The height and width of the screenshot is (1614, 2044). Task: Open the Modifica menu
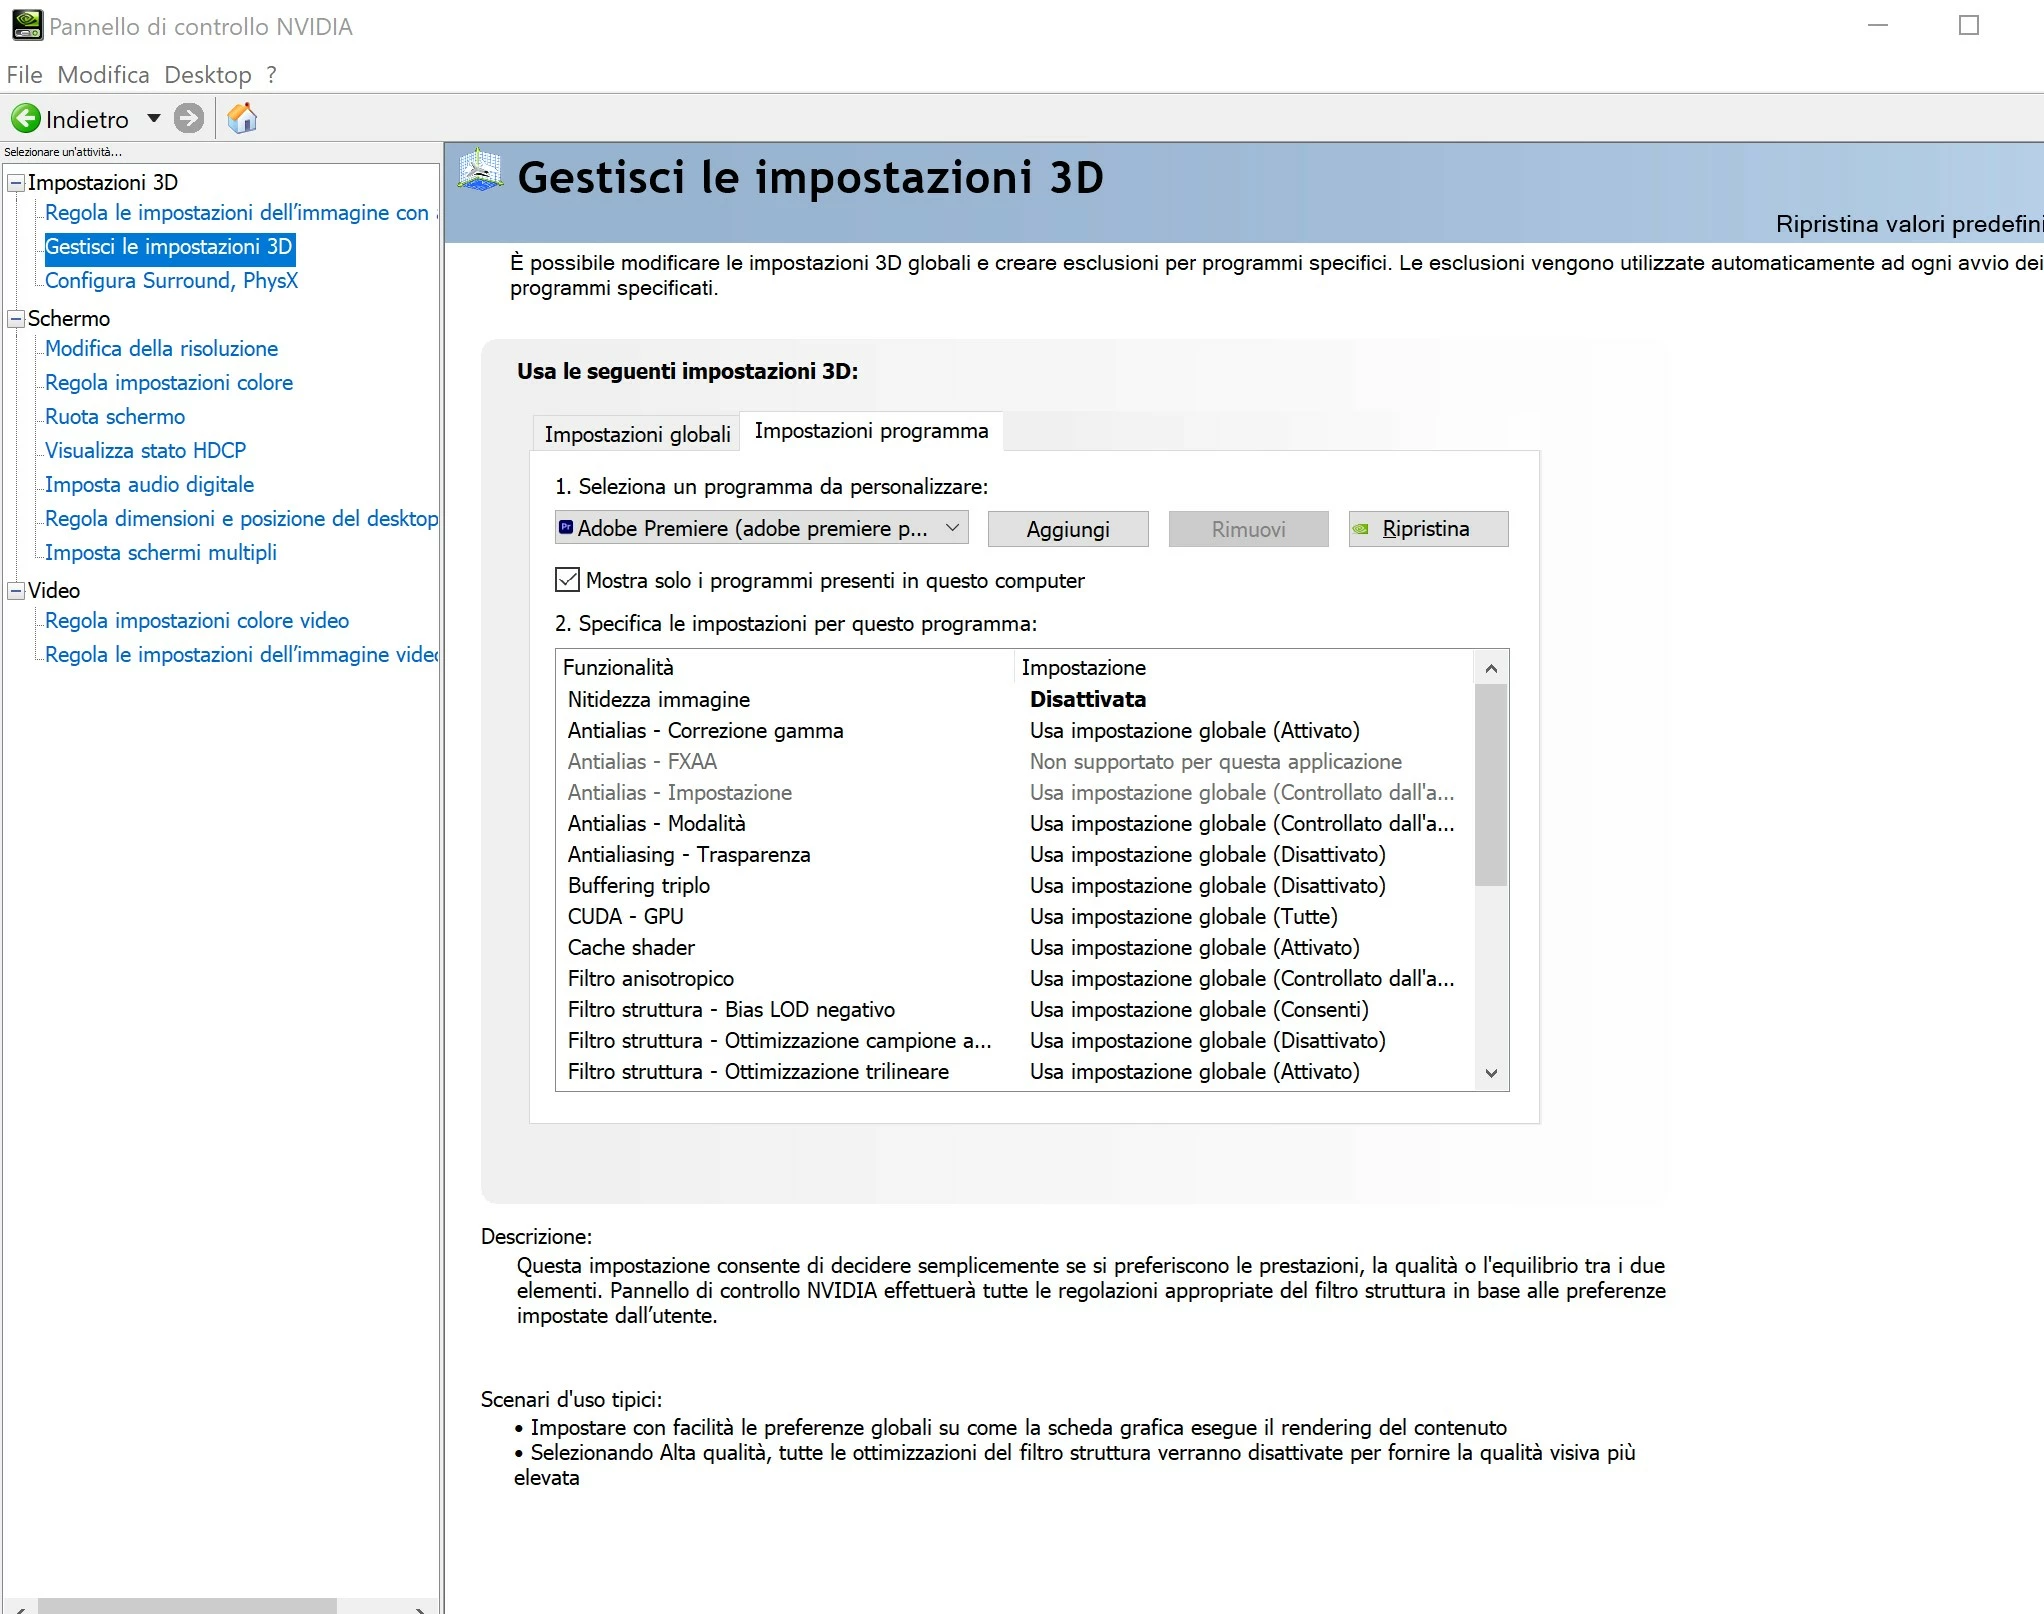(x=103, y=75)
